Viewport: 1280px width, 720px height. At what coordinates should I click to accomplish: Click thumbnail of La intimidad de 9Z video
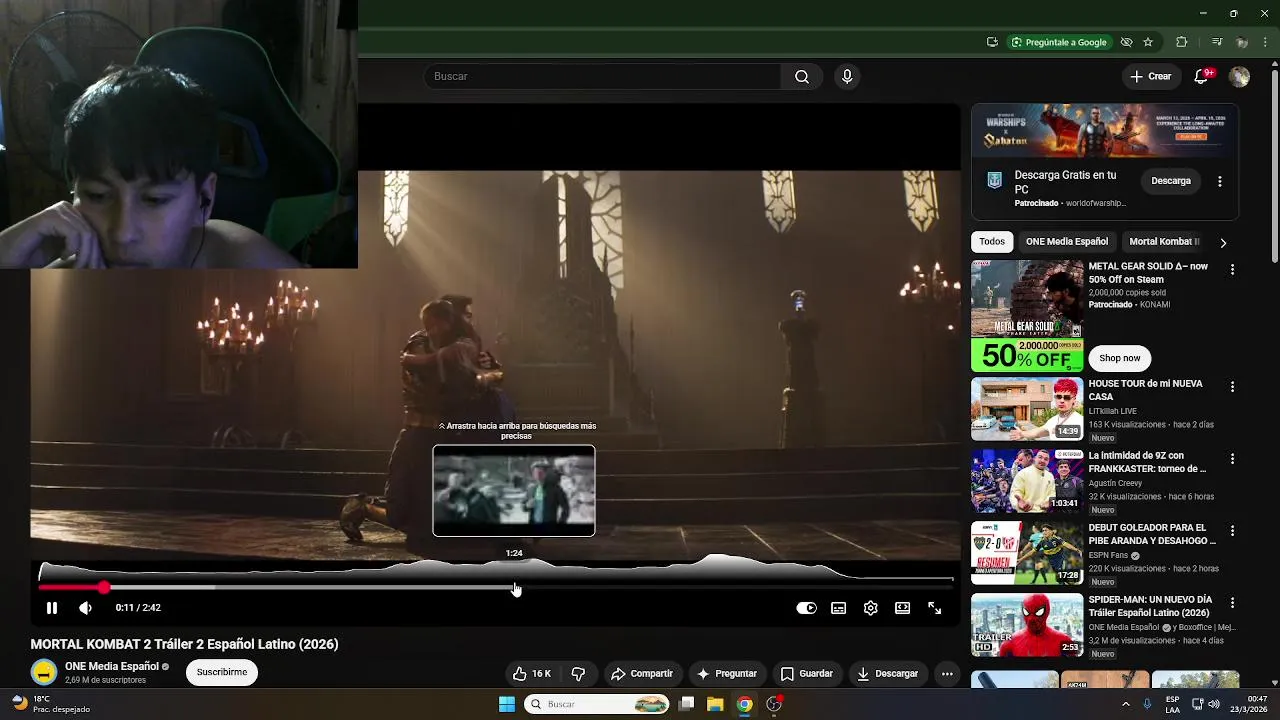coord(1027,481)
